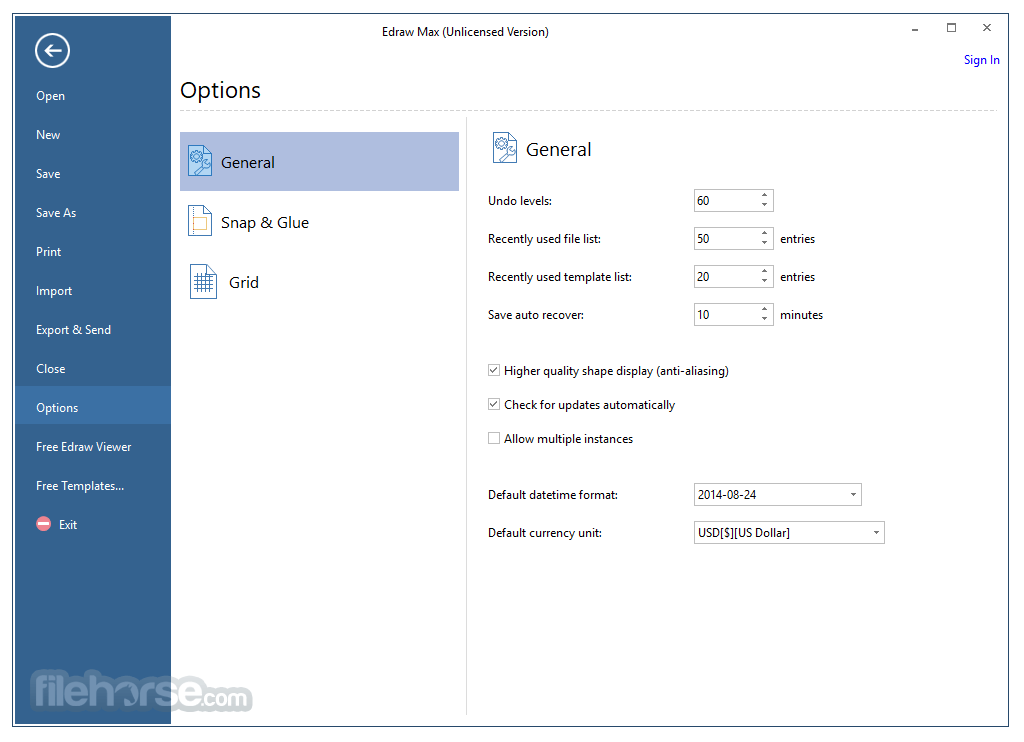Open the Open menu item

pyautogui.click(x=93, y=96)
